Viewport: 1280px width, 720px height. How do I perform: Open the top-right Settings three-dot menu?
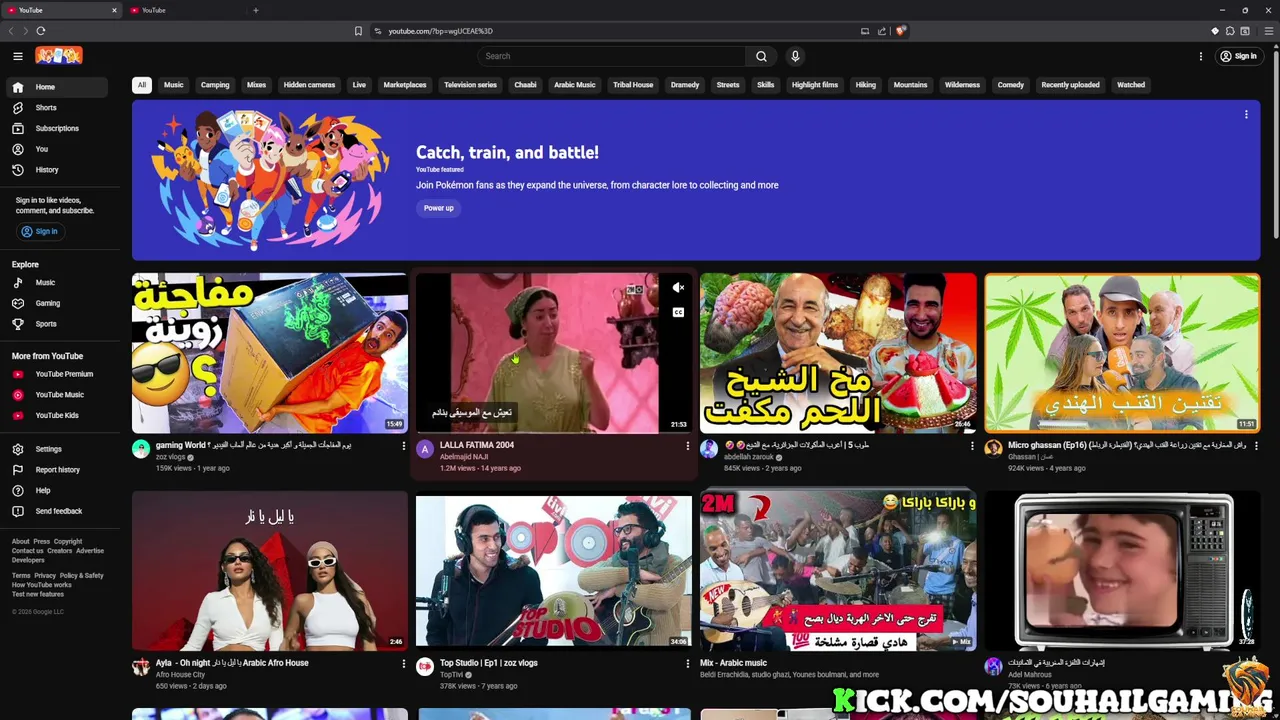[x=1201, y=56]
